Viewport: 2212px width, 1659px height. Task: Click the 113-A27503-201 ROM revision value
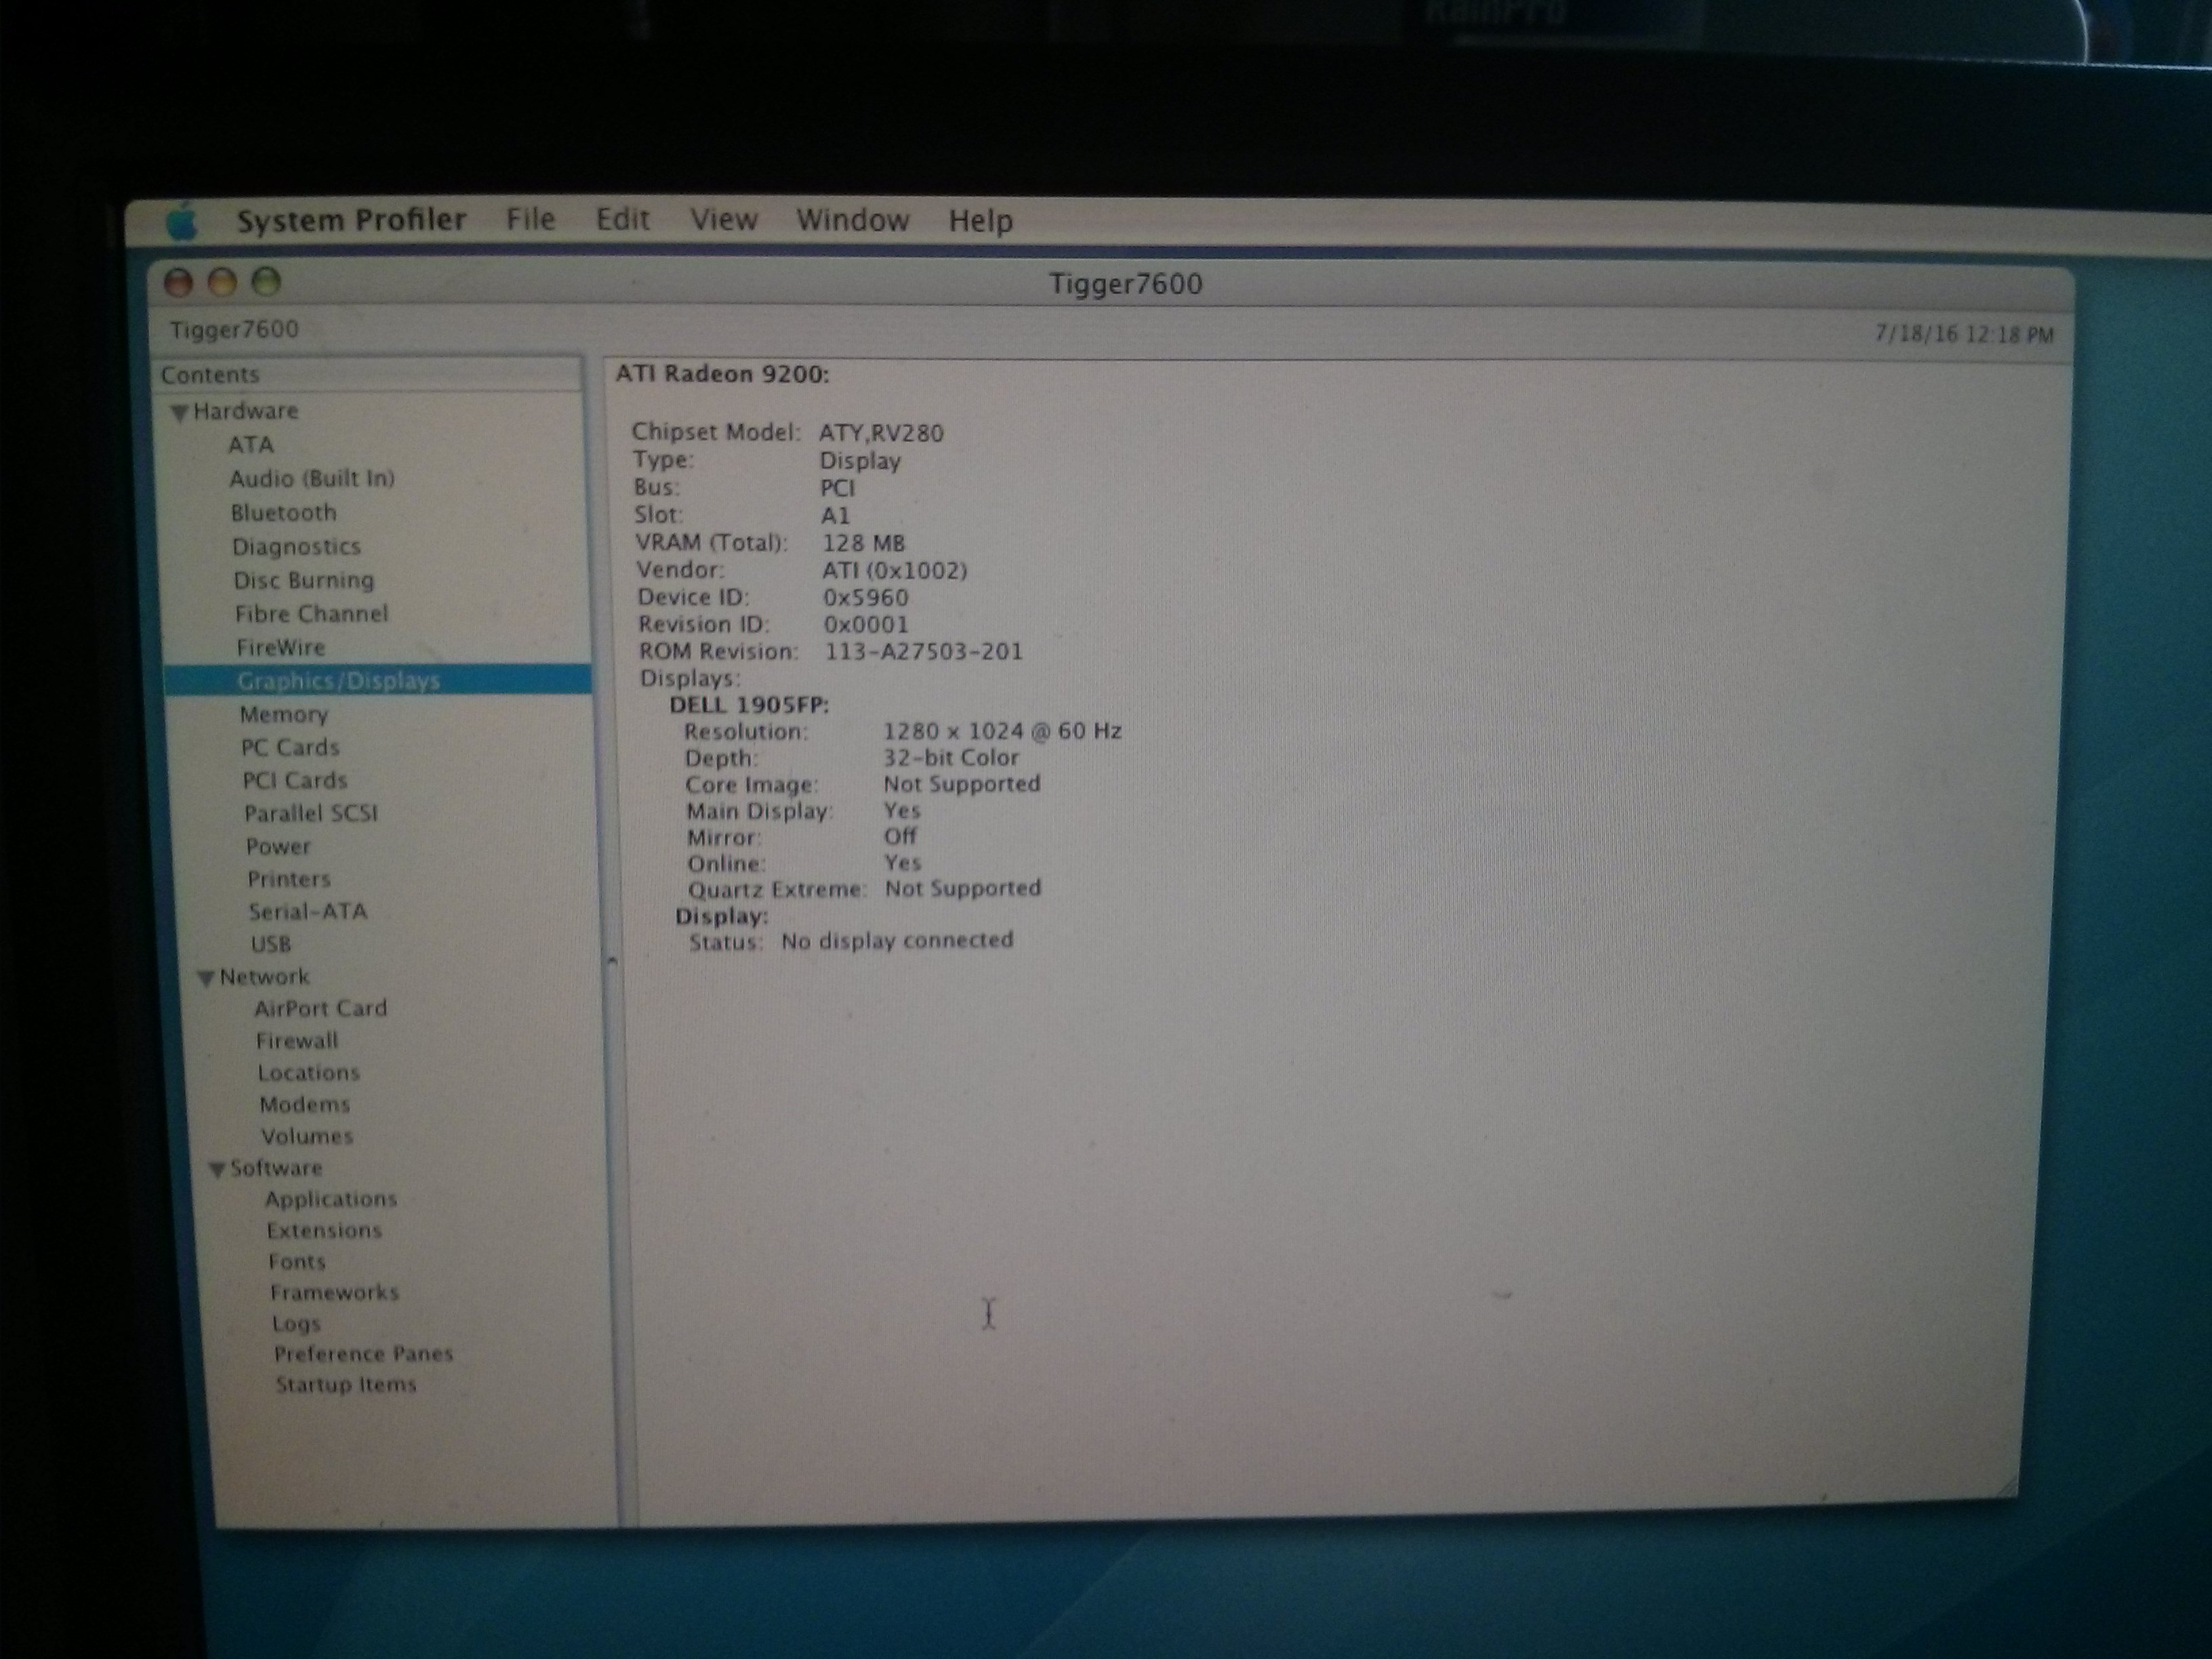click(x=924, y=652)
